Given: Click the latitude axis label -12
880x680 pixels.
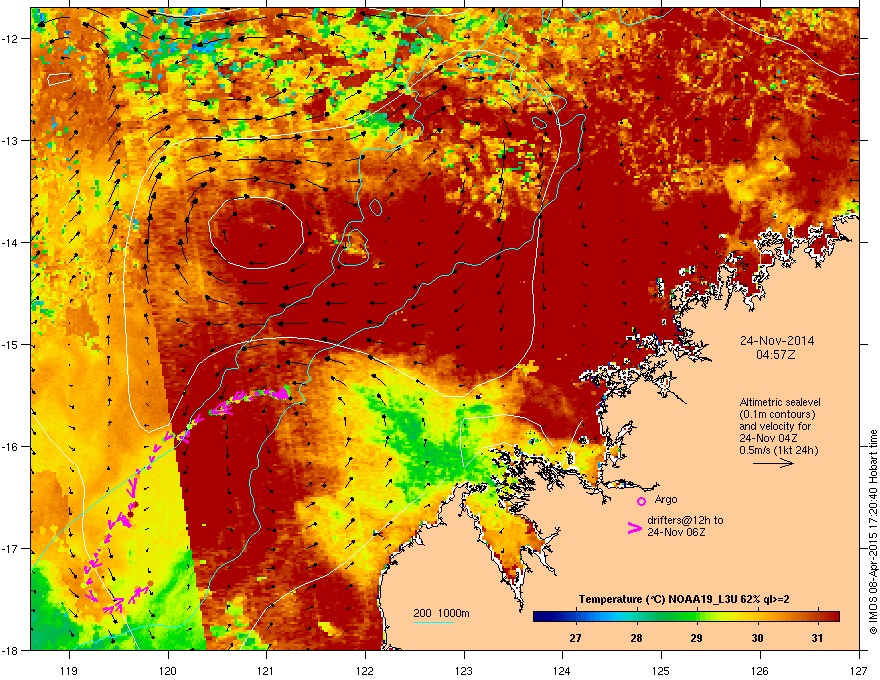Looking at the screenshot, I should pyautogui.click(x=10, y=38).
